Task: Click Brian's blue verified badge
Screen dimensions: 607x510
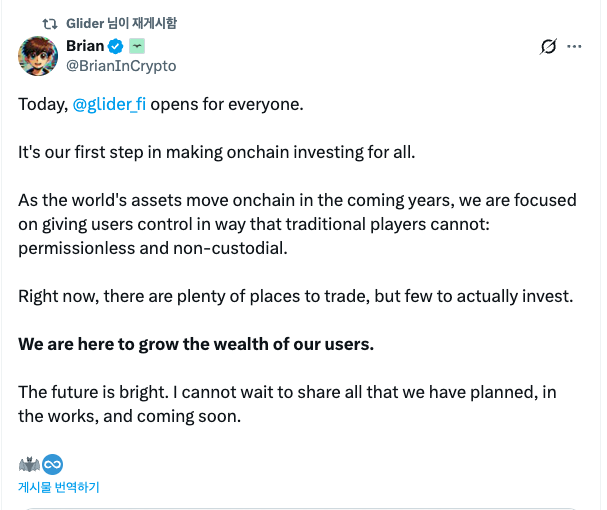Action: (x=115, y=46)
